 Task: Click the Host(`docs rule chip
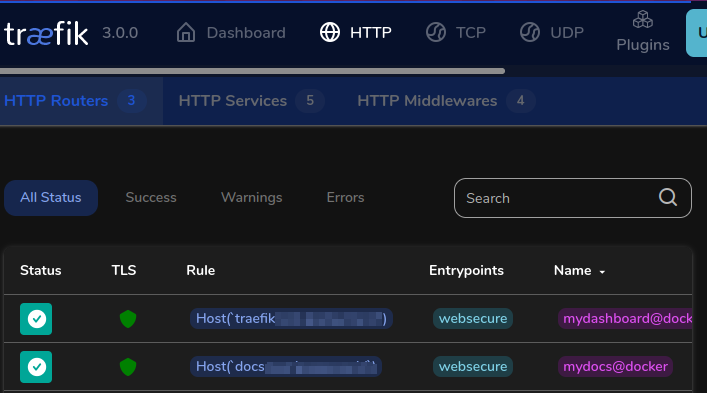click(286, 366)
